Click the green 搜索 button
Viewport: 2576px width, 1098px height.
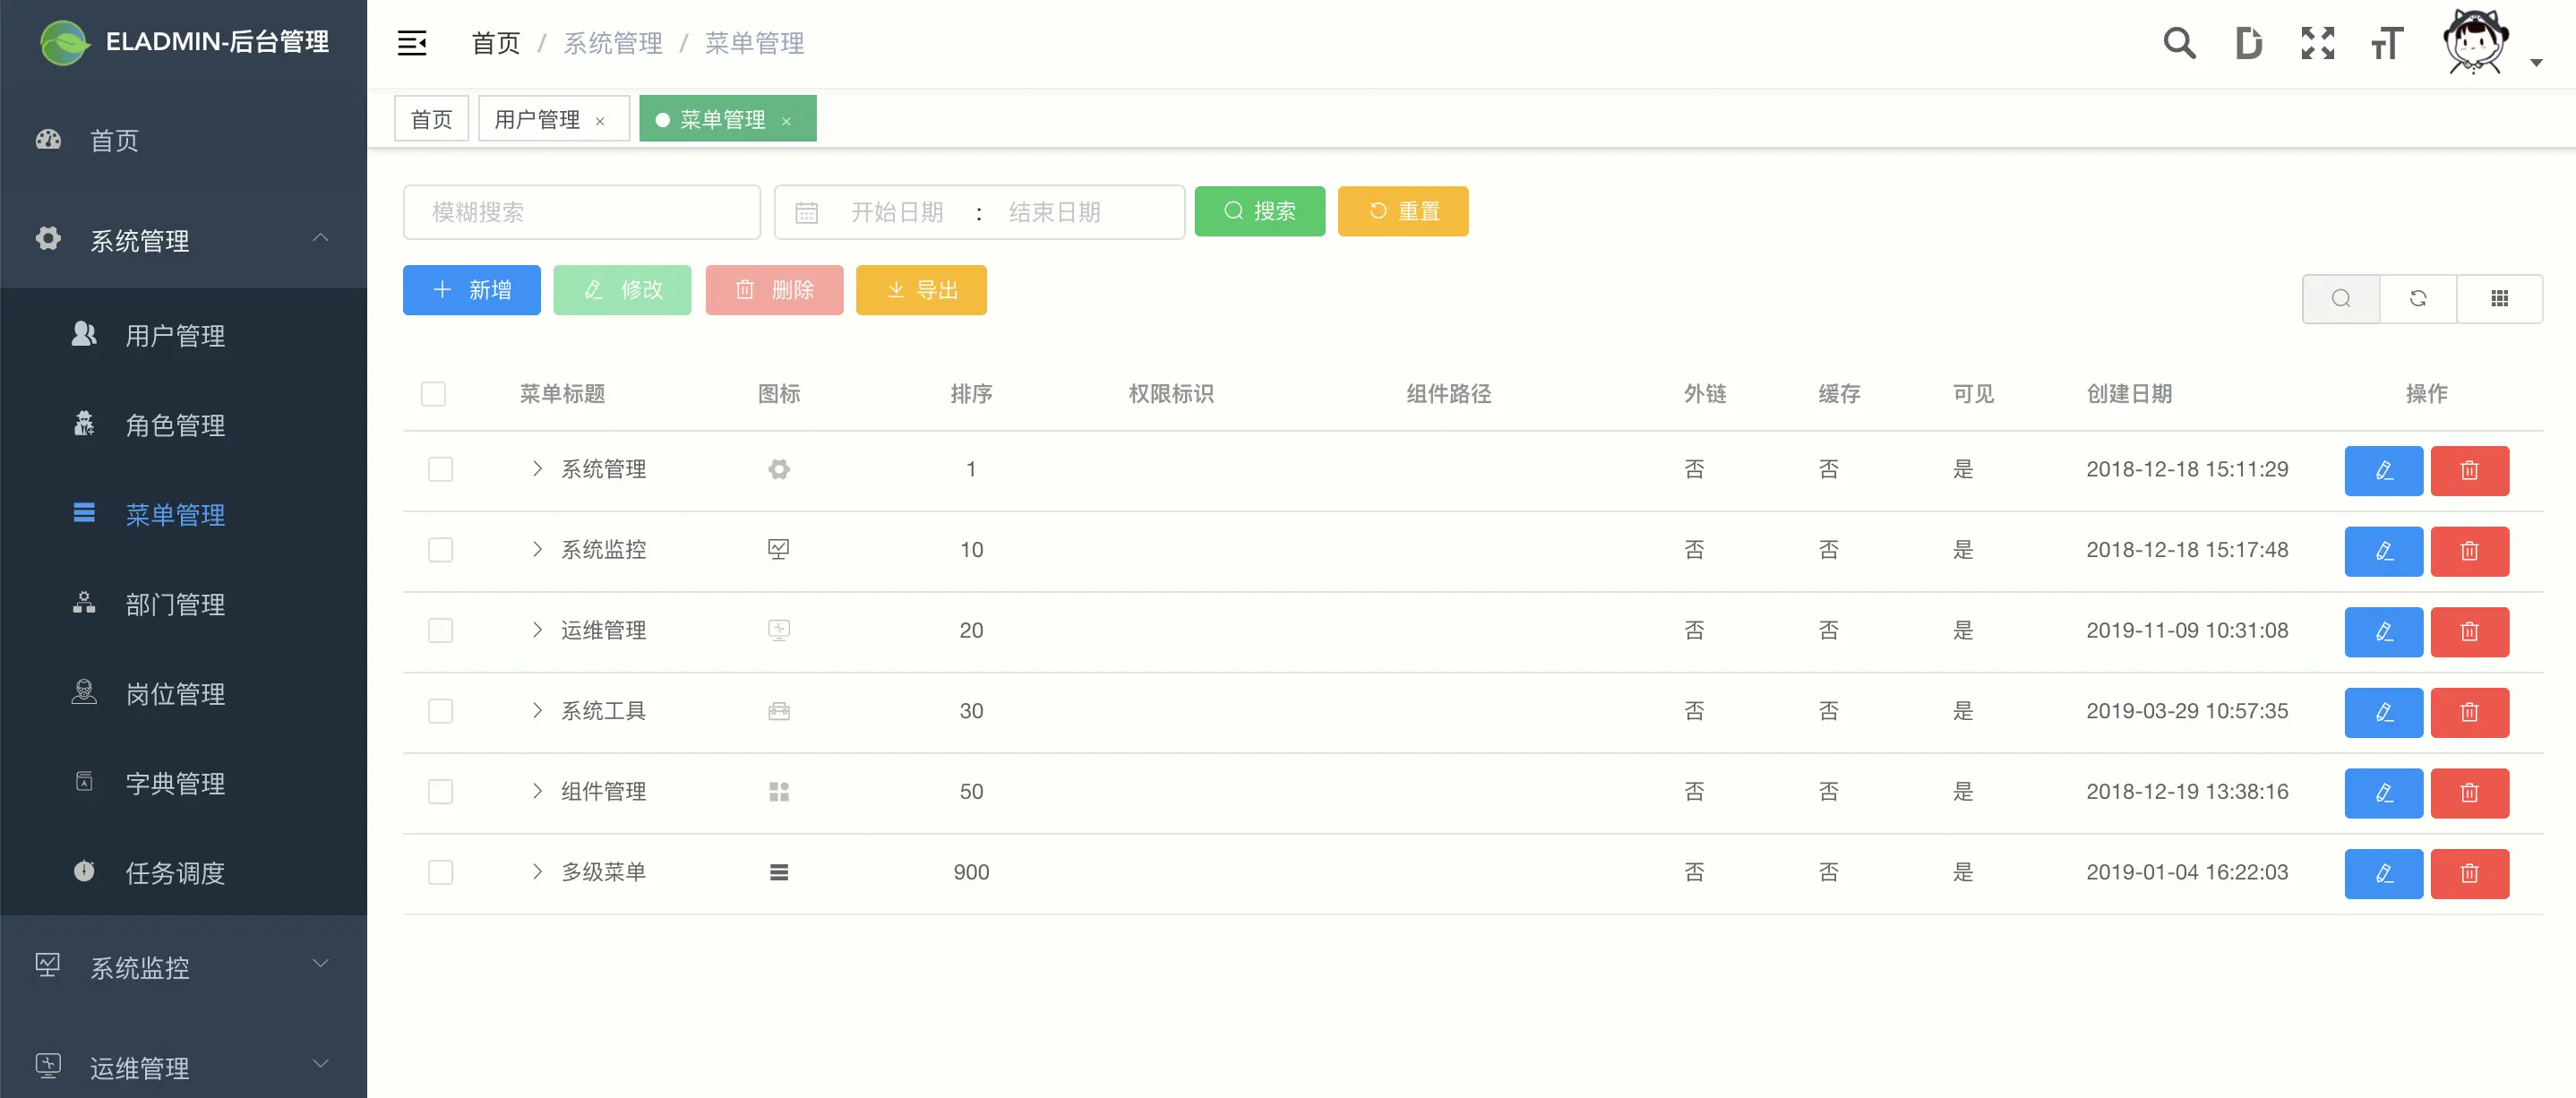(1259, 211)
